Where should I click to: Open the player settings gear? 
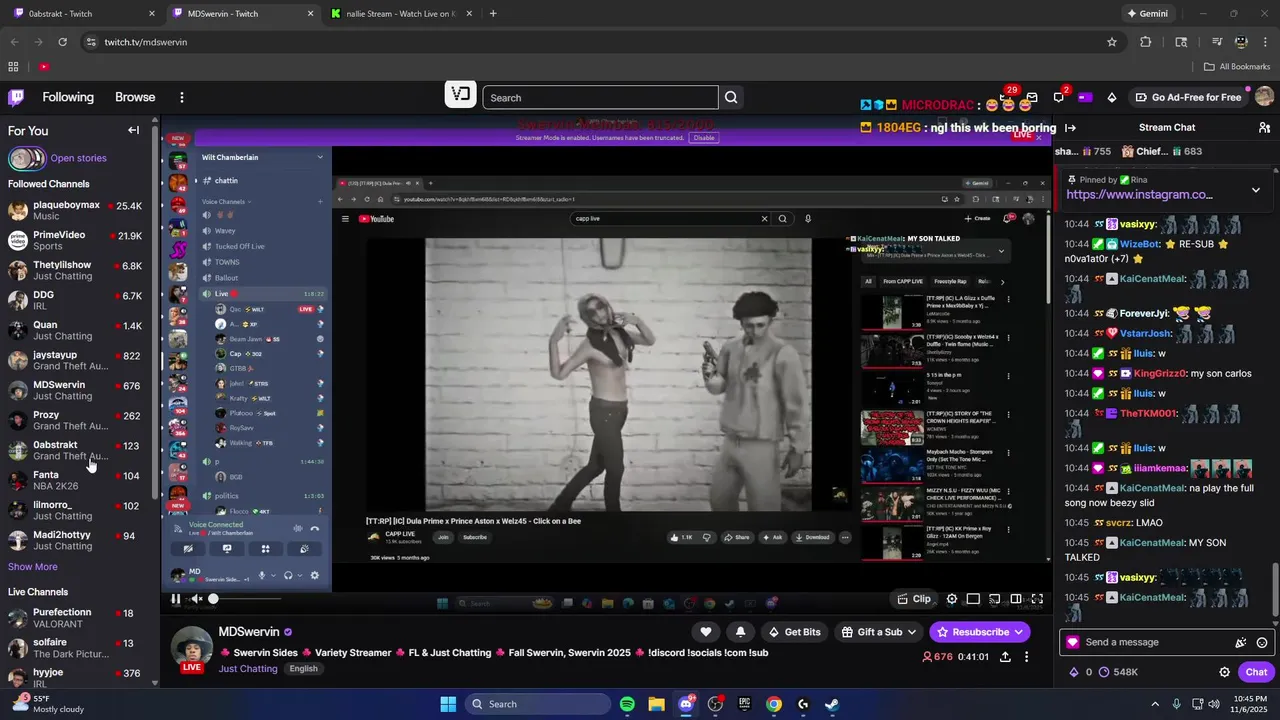[952, 599]
